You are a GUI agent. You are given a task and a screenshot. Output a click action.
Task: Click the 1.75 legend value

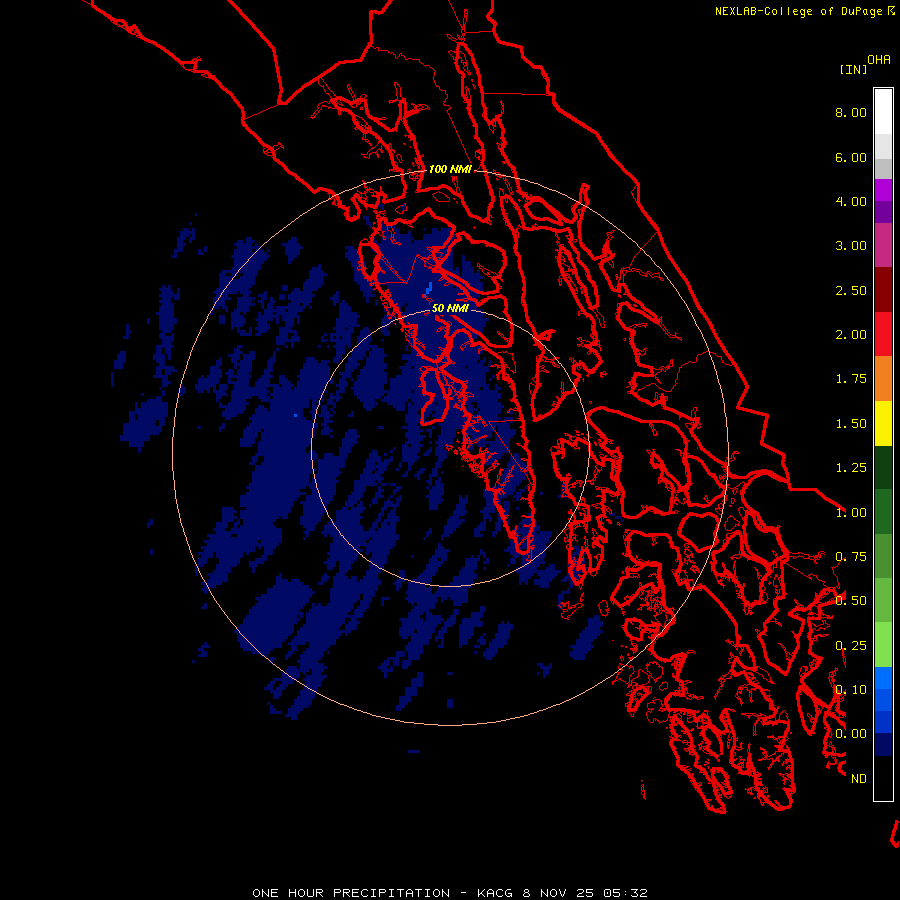(x=851, y=379)
